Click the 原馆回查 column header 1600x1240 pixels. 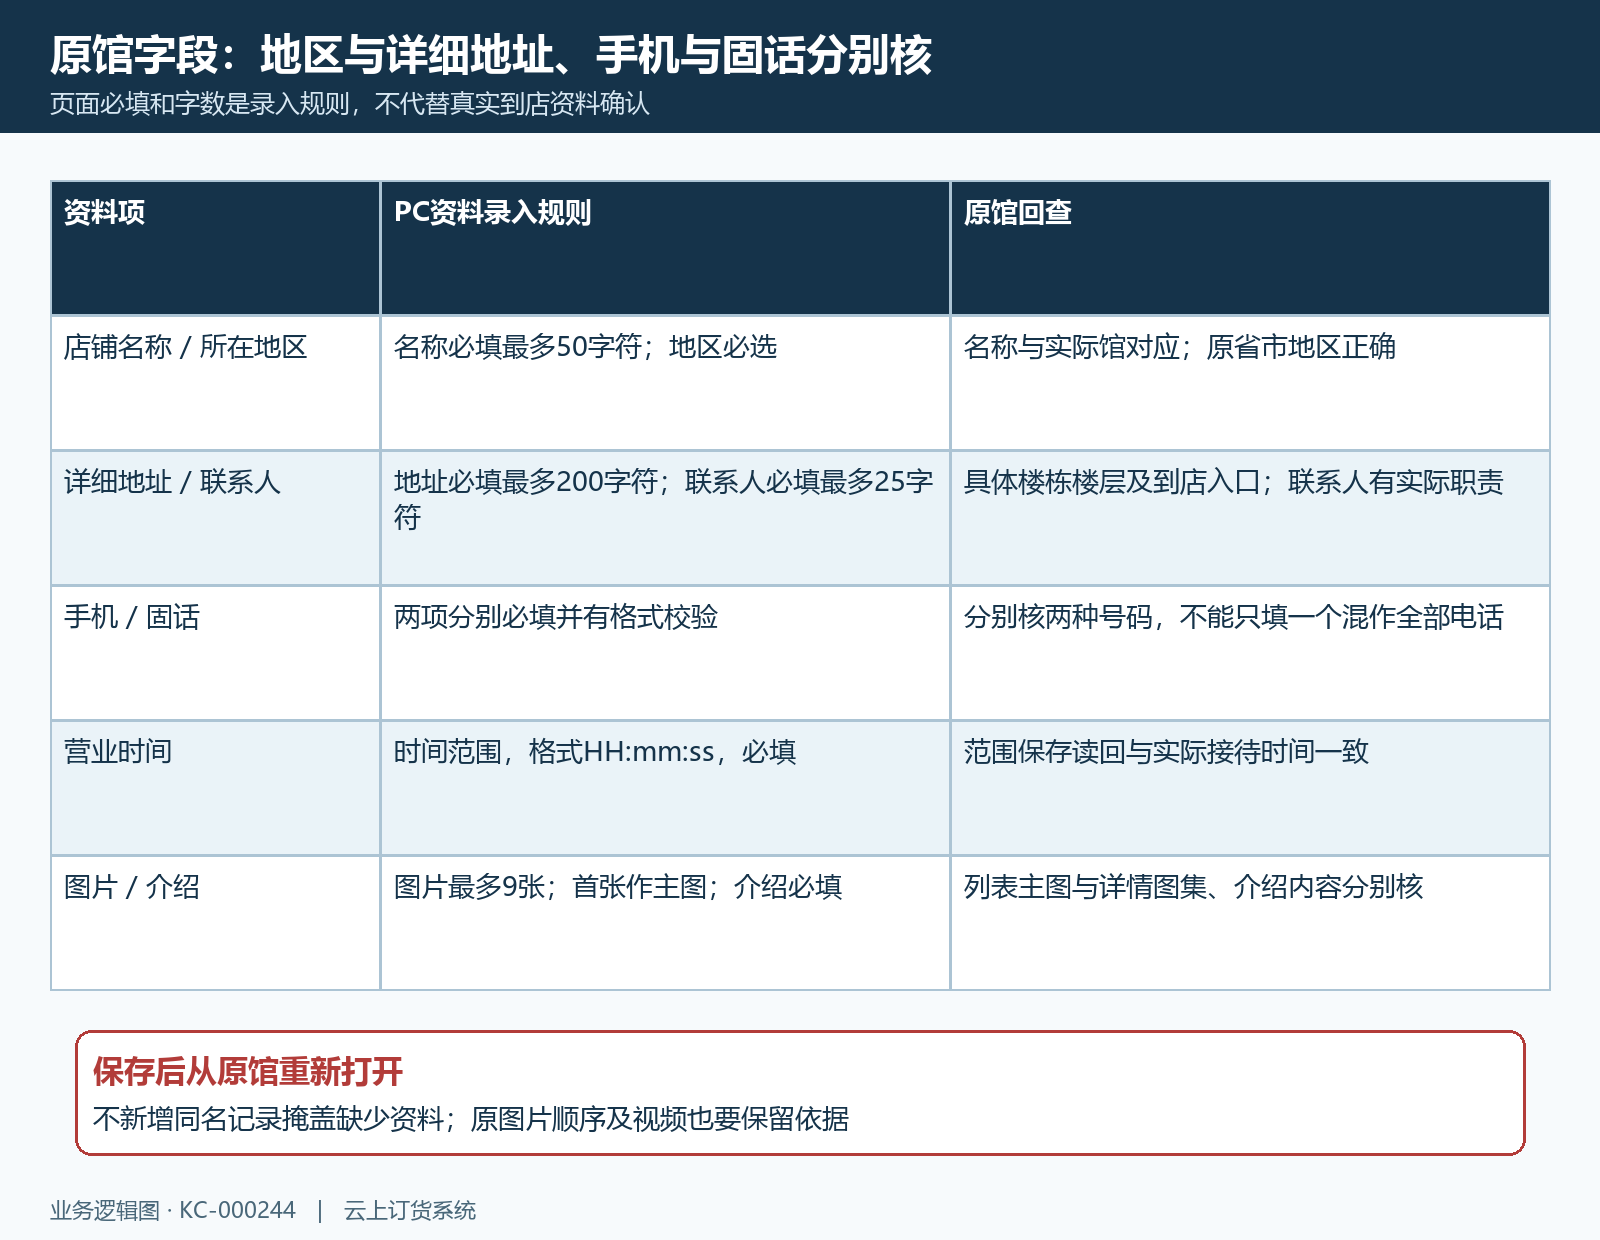point(1250,248)
